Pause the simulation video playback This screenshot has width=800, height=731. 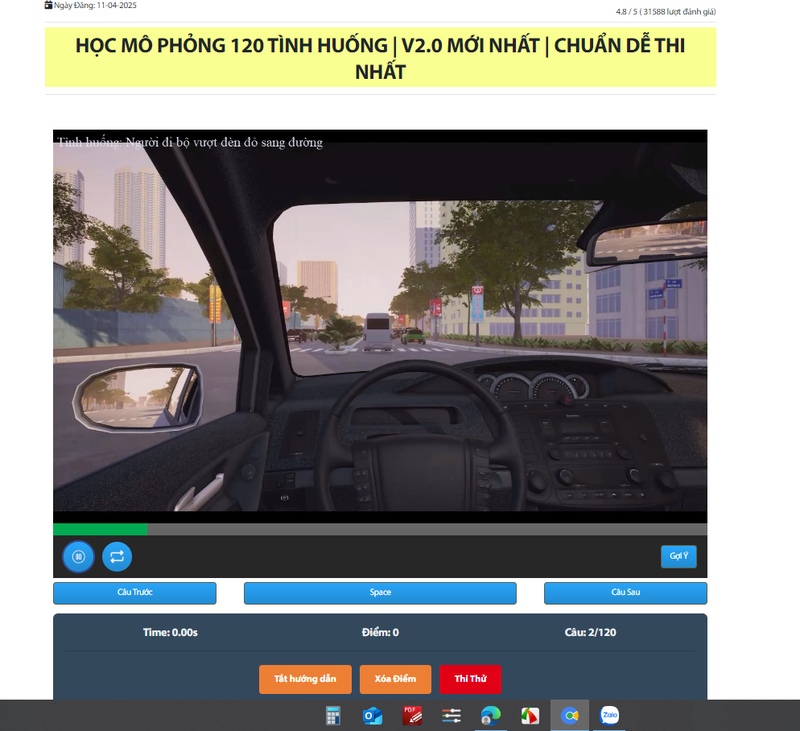tap(78, 557)
